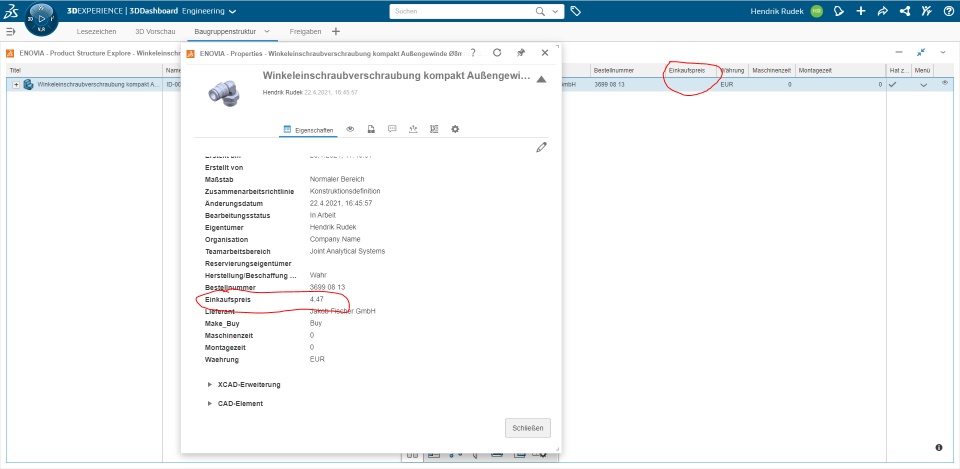Click the Bestellnummer column header
Viewport: 960px width, 469px height.
point(614,71)
